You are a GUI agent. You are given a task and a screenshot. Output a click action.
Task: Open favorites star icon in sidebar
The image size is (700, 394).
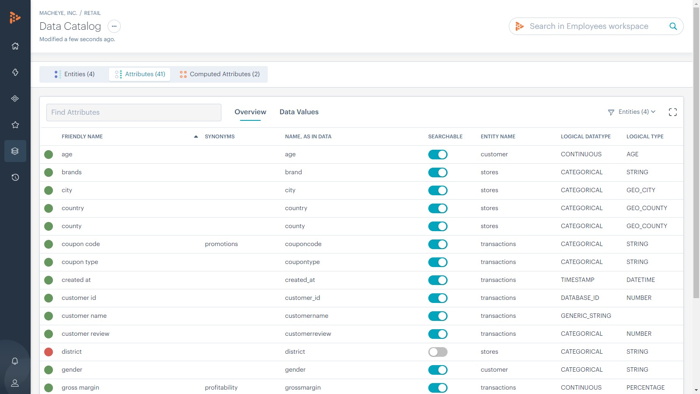coord(15,125)
